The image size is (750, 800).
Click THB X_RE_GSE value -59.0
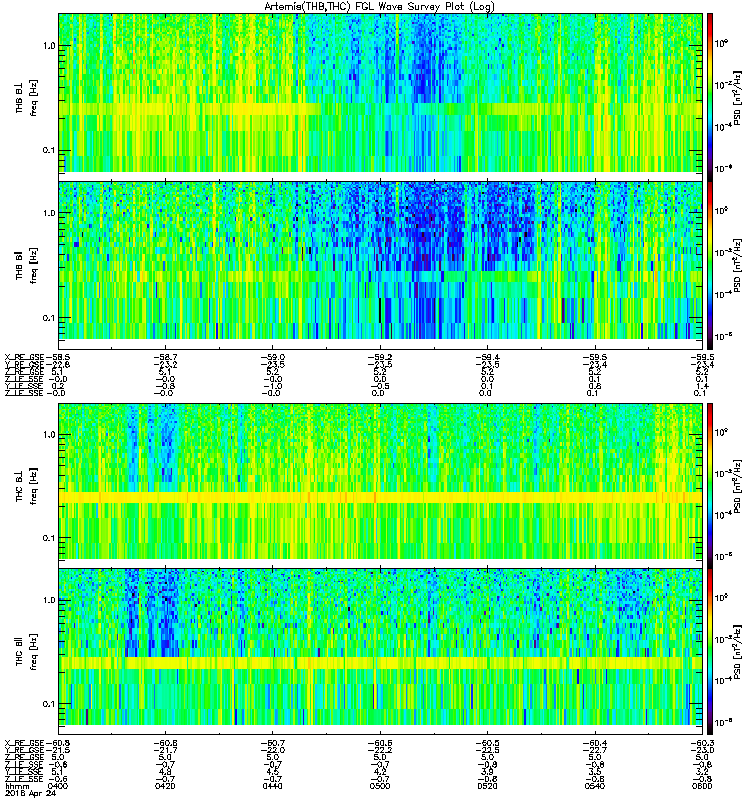point(272,357)
